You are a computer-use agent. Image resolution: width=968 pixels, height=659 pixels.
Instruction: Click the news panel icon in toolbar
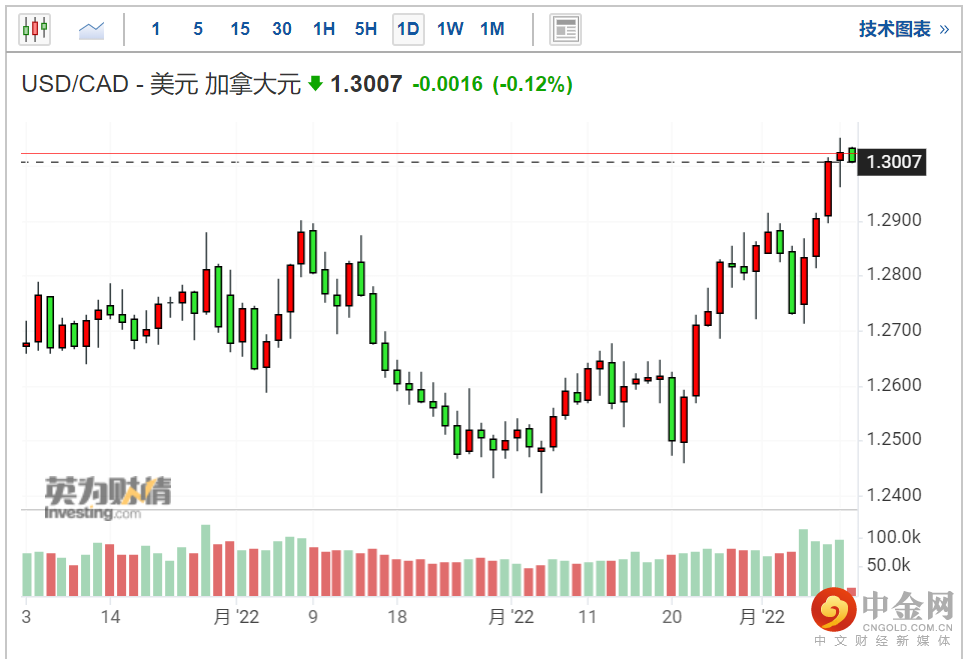pyautogui.click(x=566, y=29)
